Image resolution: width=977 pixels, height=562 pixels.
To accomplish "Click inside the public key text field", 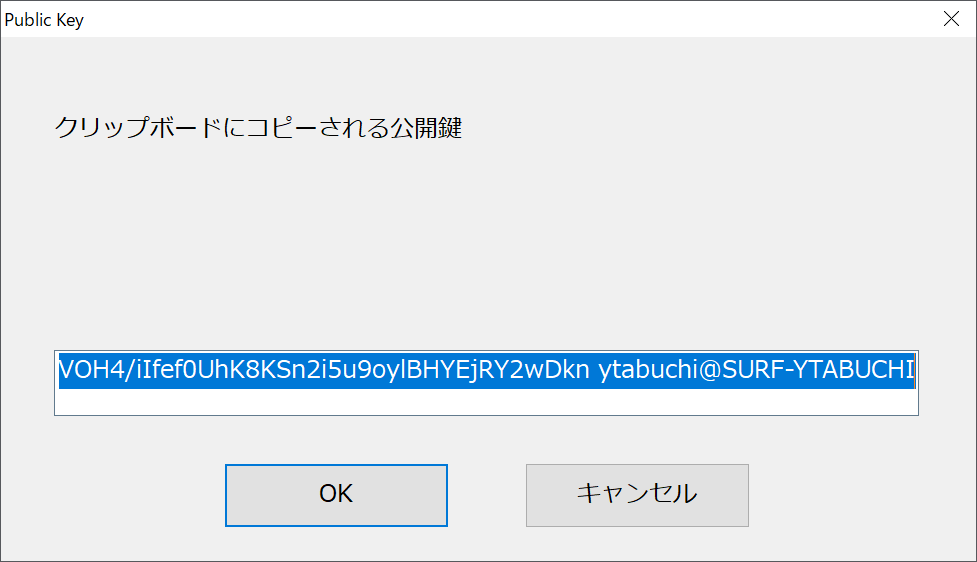I will point(486,383).
